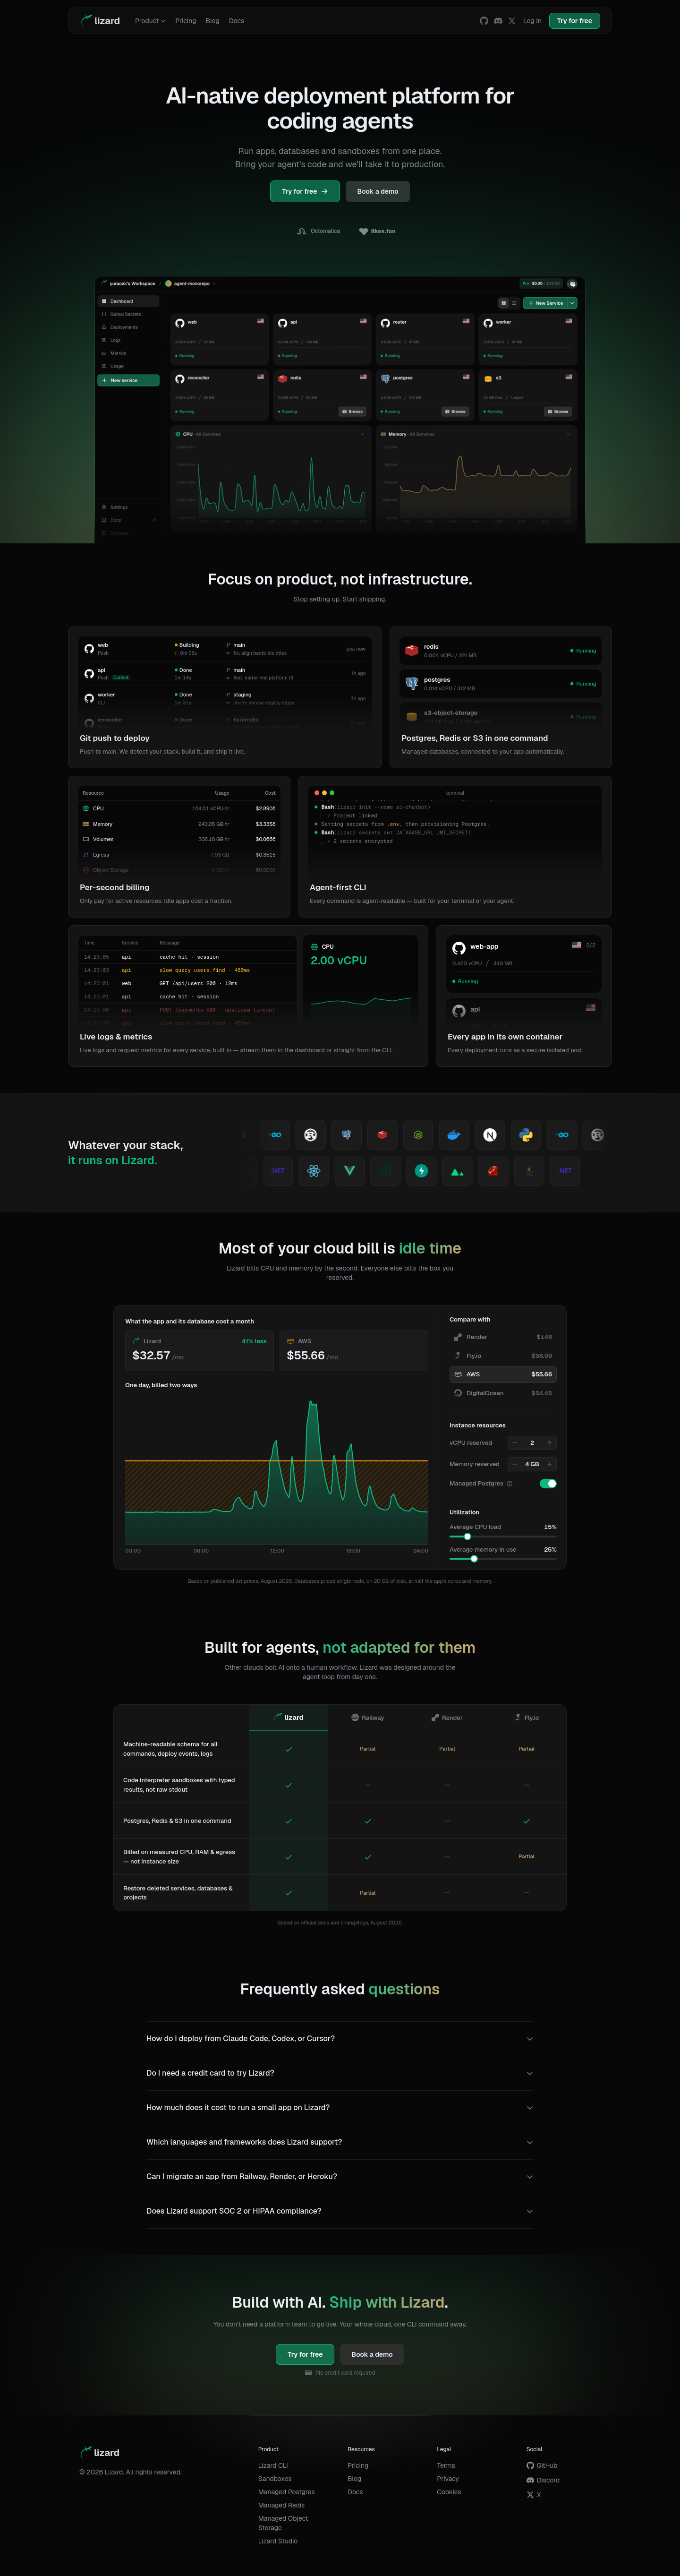The image size is (680, 2576).
Task: Expand 'How do I deploy from Claude Code' question
Action: point(340,2038)
